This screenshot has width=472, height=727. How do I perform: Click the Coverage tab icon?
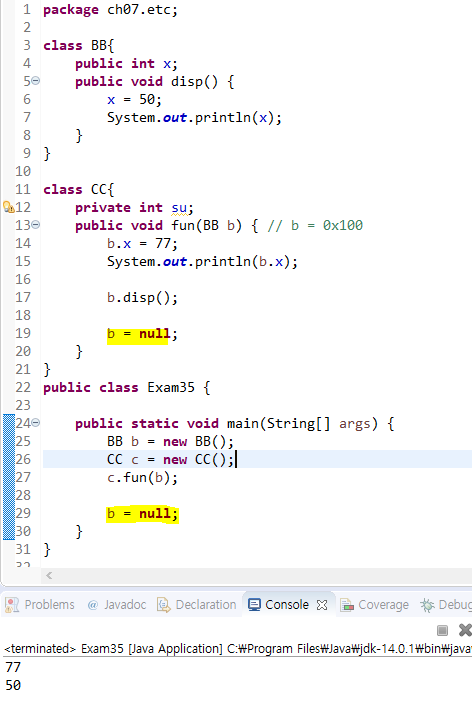(347, 605)
